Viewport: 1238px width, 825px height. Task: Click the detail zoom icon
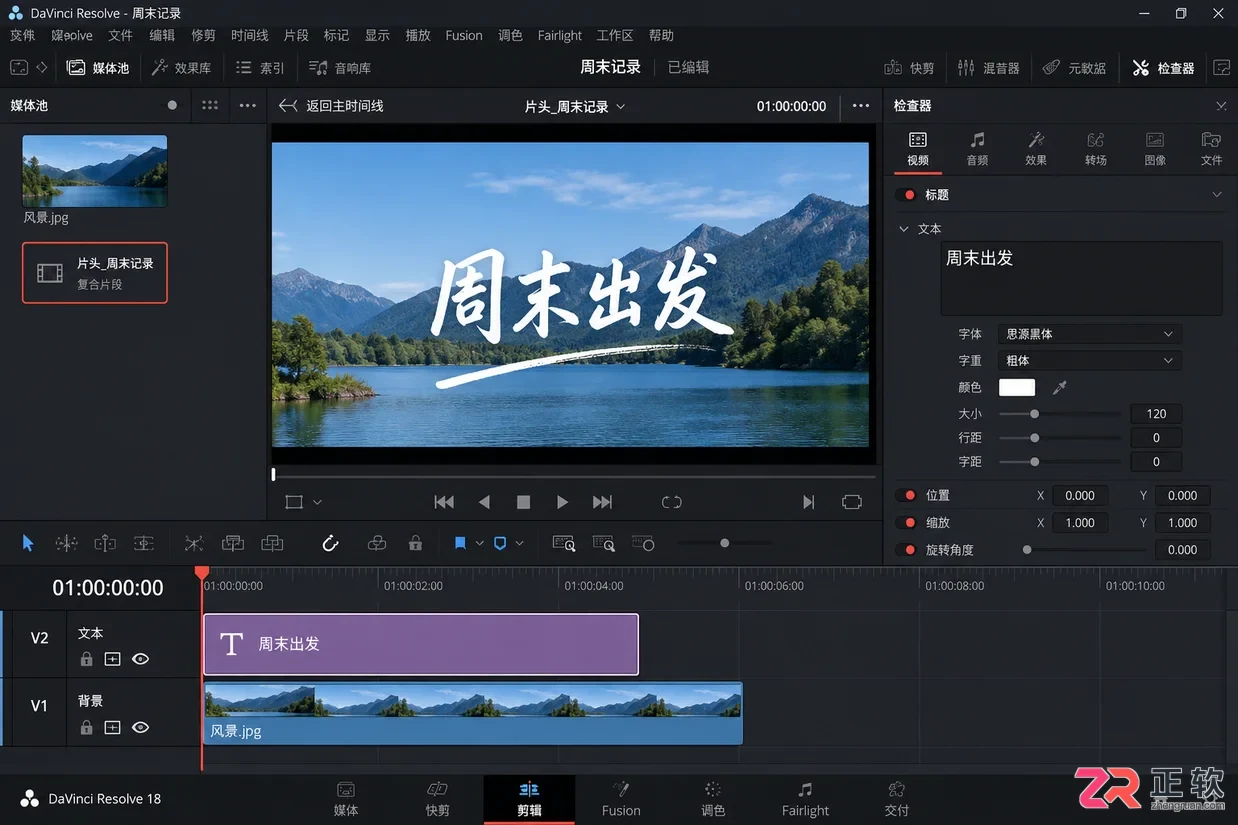click(604, 543)
